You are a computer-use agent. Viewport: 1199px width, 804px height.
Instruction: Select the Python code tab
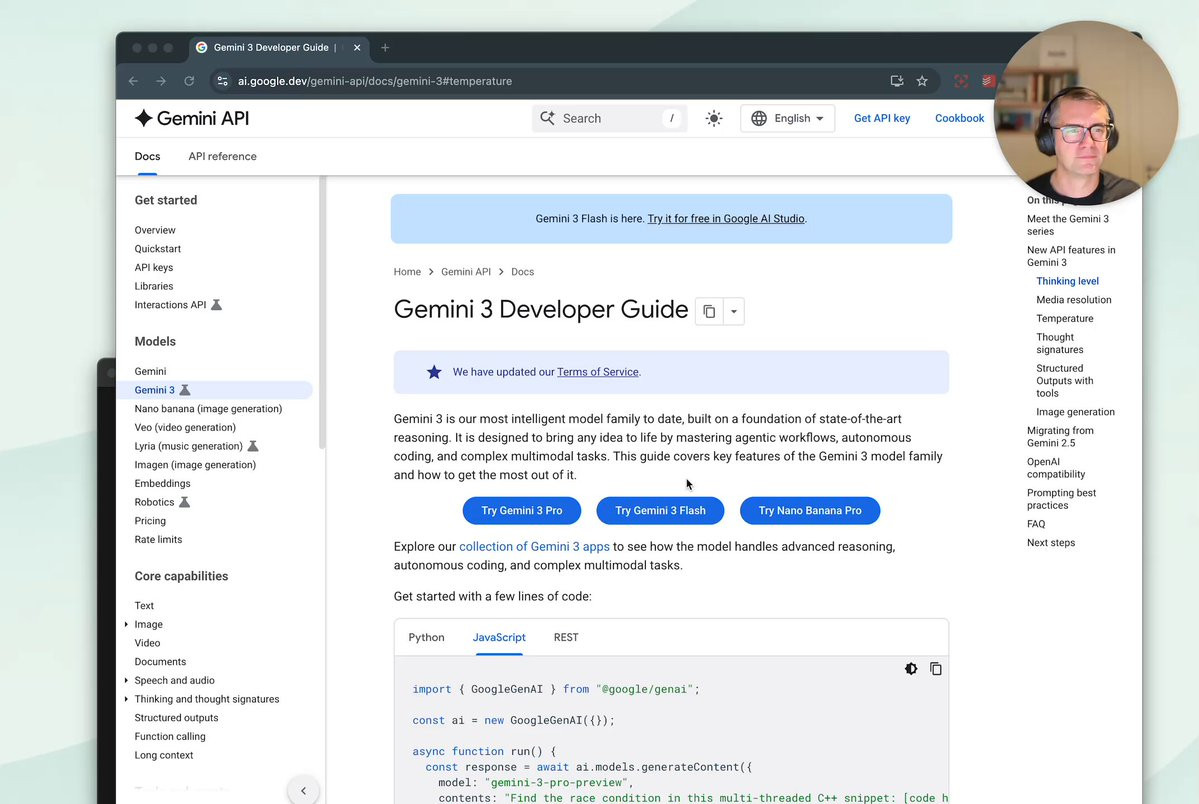click(426, 637)
